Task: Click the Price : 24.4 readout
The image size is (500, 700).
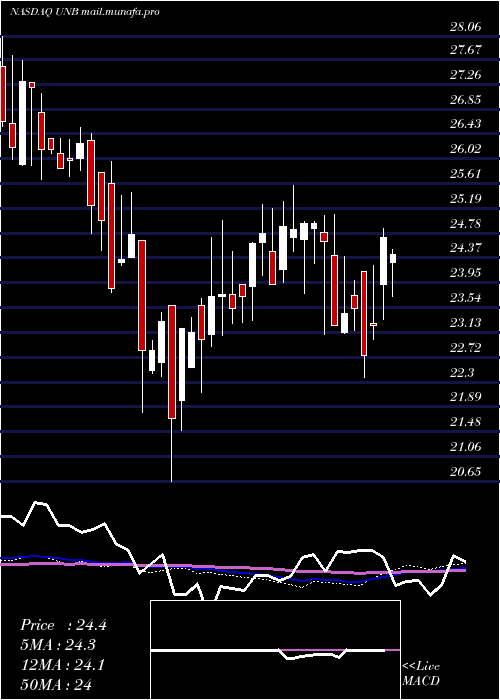Action: click(63, 625)
